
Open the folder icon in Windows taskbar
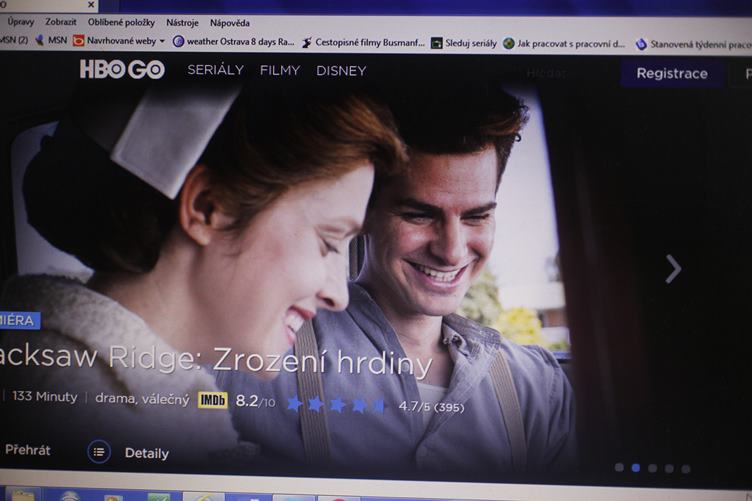[x=23, y=495]
